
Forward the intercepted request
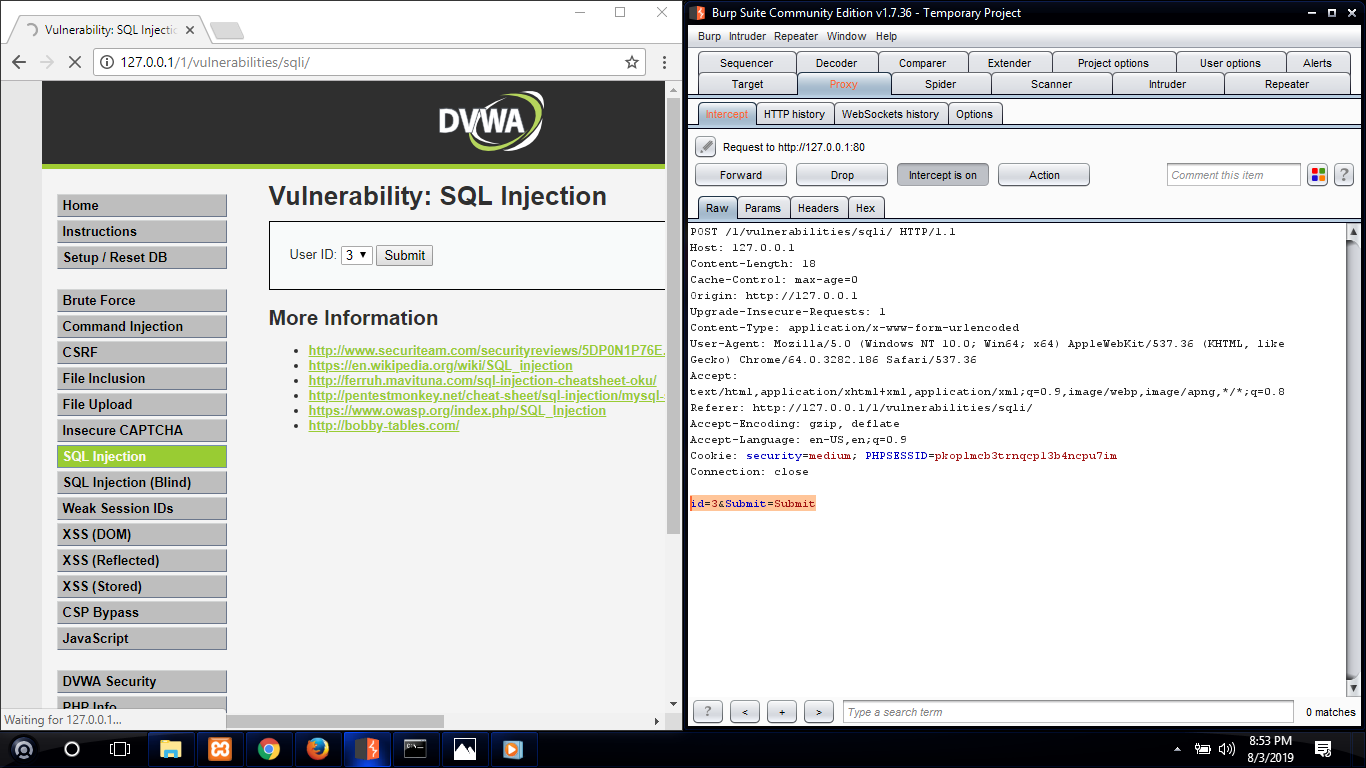pos(741,175)
